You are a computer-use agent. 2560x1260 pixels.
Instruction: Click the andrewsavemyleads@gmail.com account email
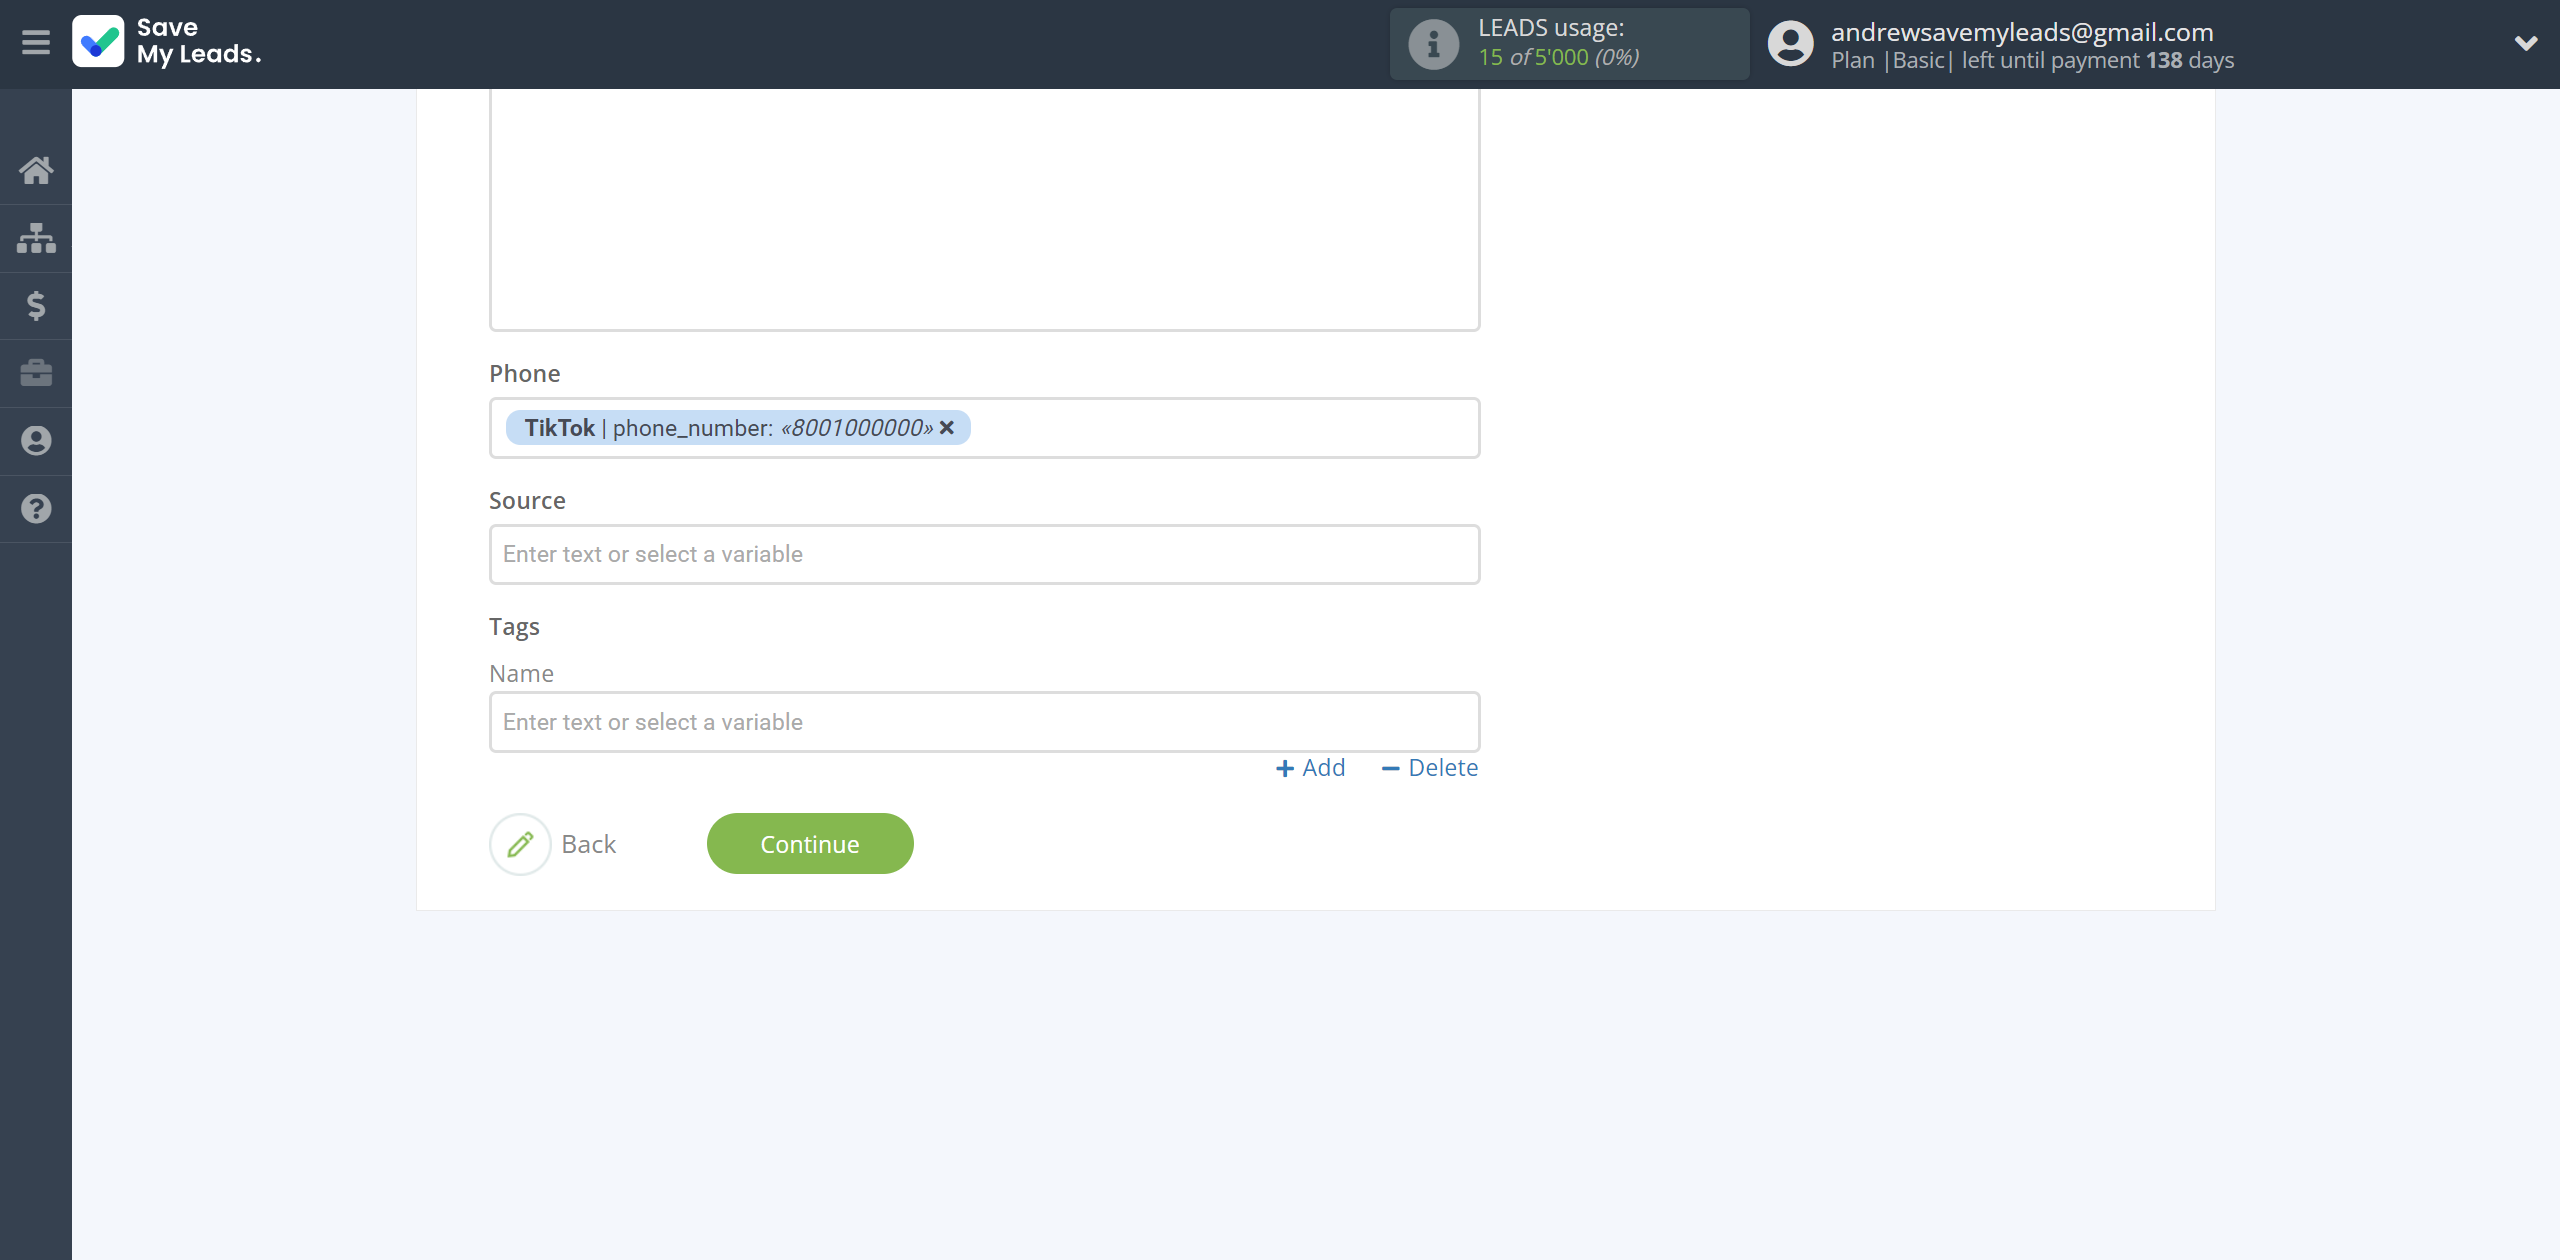(x=2022, y=32)
